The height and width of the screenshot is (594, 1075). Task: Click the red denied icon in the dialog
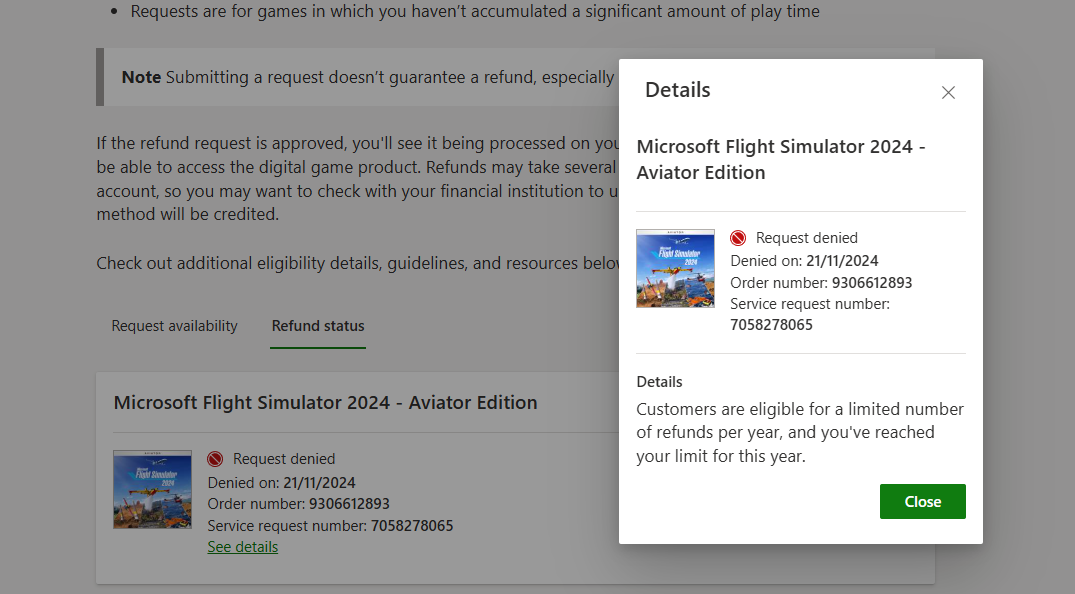pos(738,238)
